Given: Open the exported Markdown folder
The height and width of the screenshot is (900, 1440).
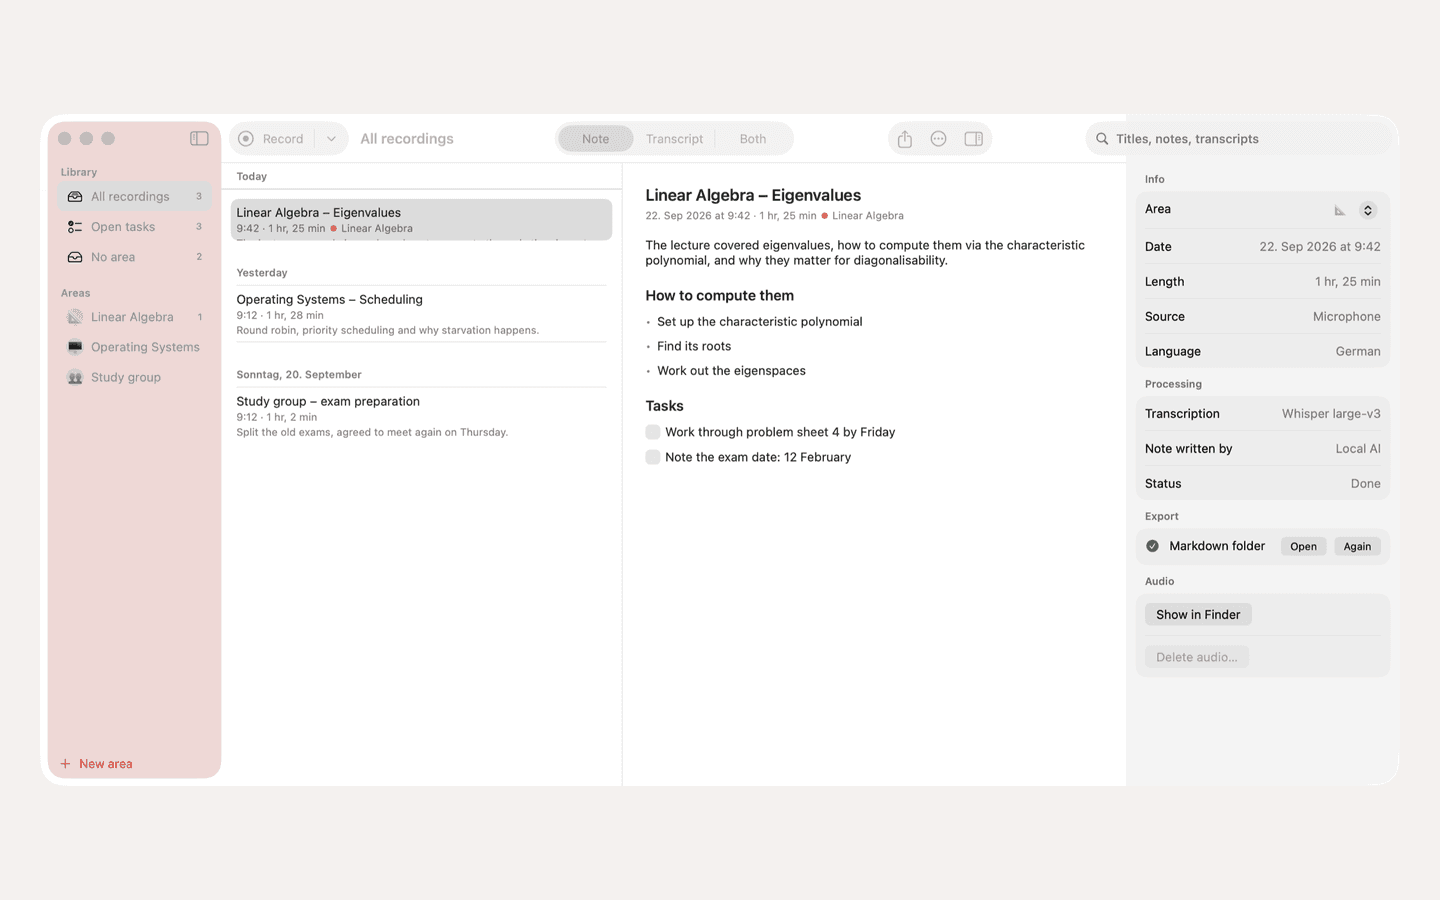Looking at the screenshot, I should pyautogui.click(x=1303, y=546).
